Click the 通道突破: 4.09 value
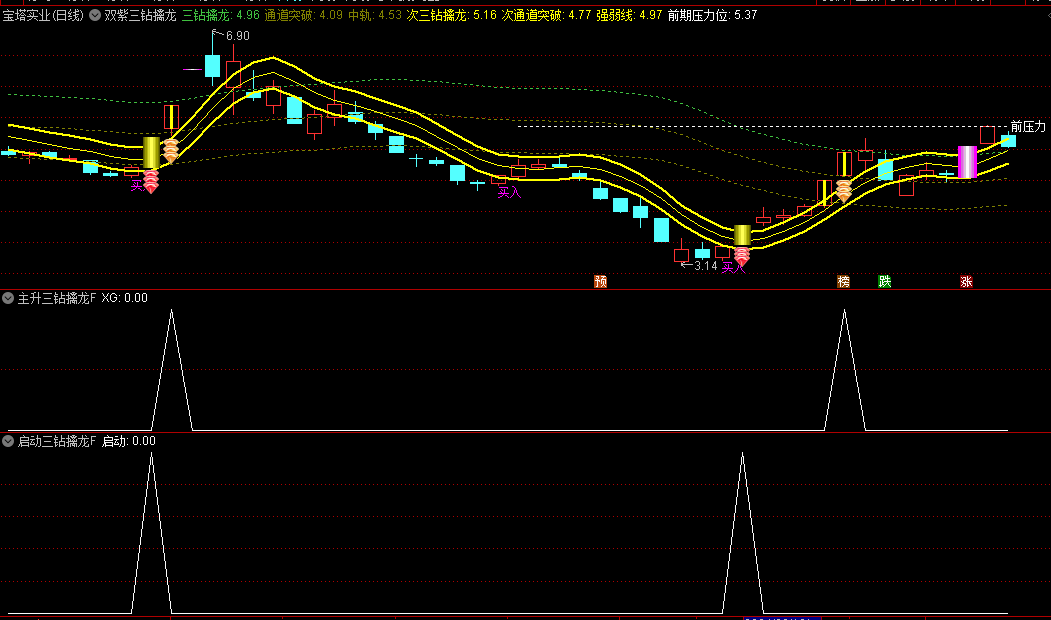The image size is (1051, 620). tap(304, 15)
